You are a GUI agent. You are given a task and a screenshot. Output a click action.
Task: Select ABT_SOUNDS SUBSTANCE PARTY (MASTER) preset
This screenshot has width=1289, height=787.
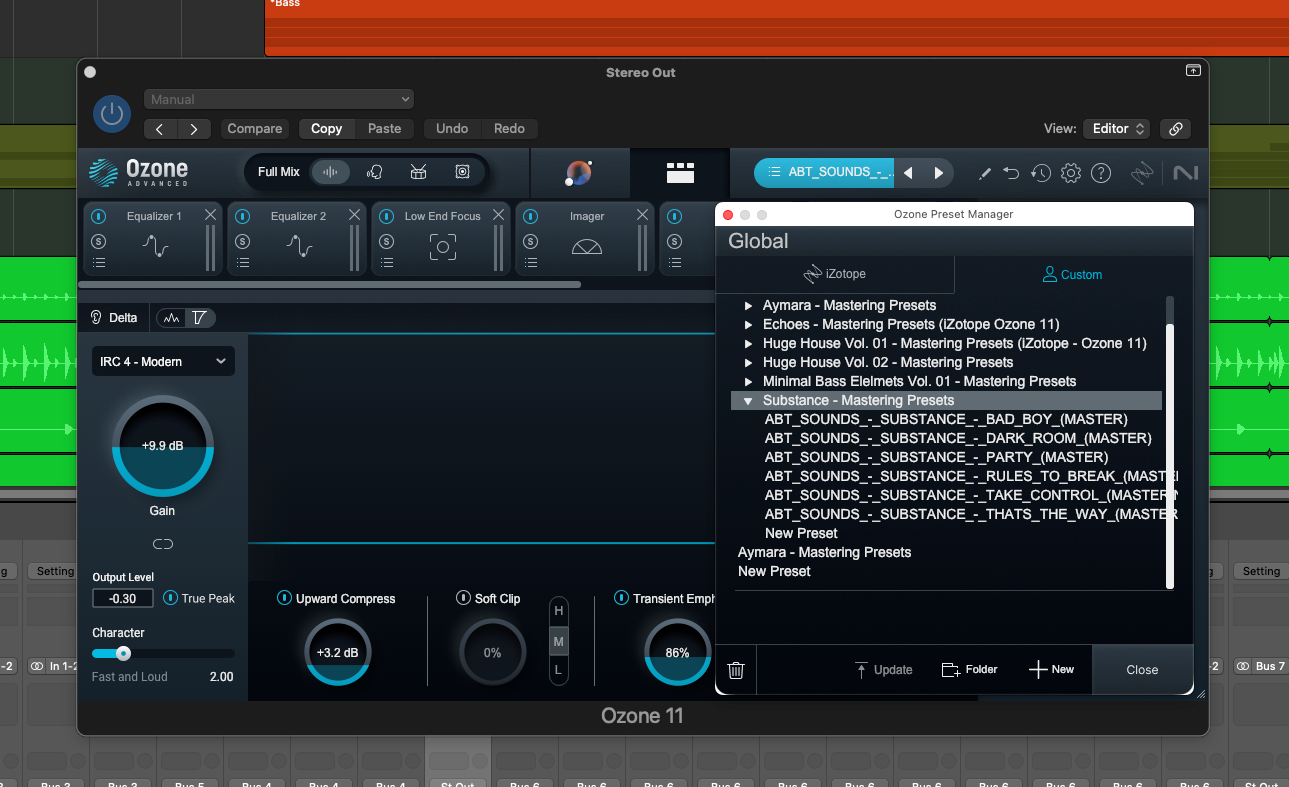coord(936,457)
